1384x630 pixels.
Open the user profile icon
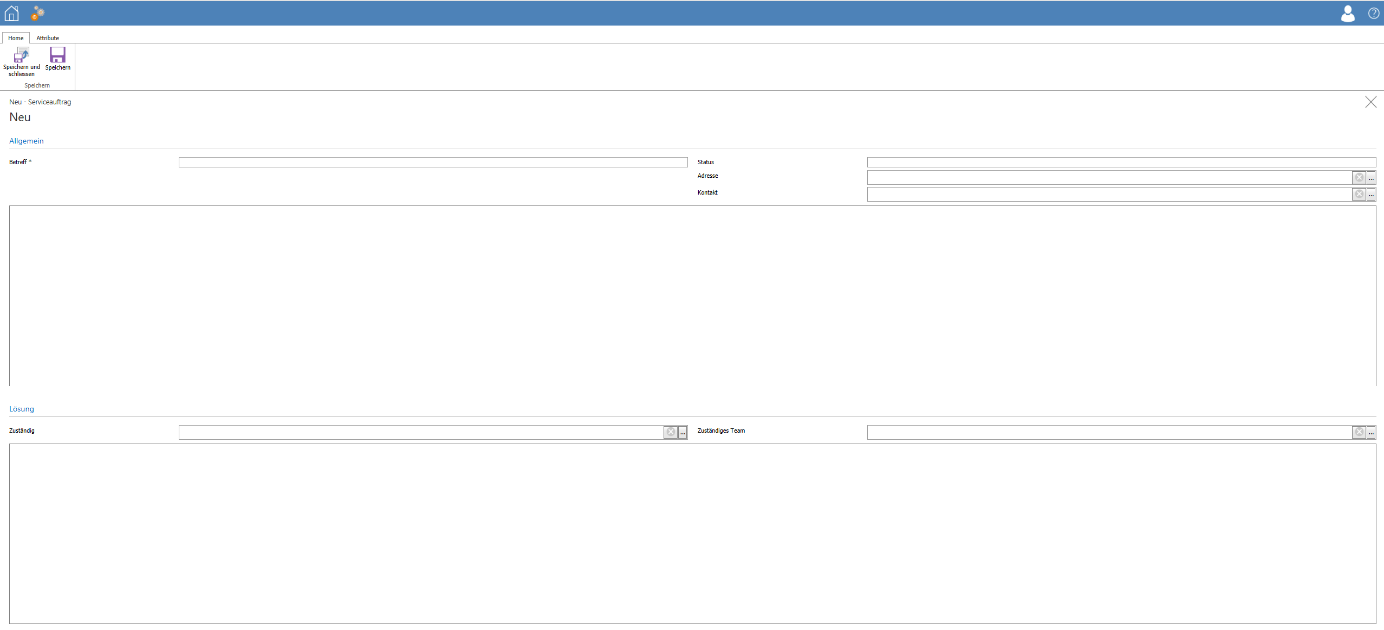(x=1348, y=13)
